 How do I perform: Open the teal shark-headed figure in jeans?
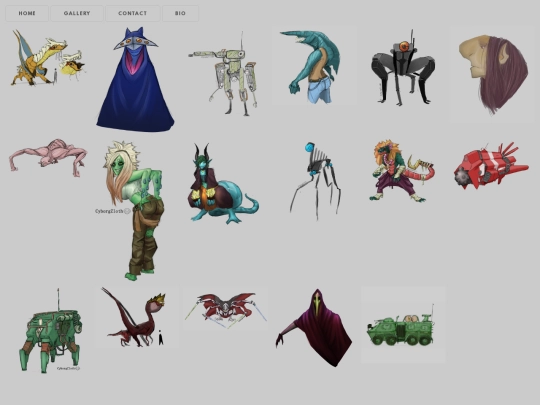314,65
